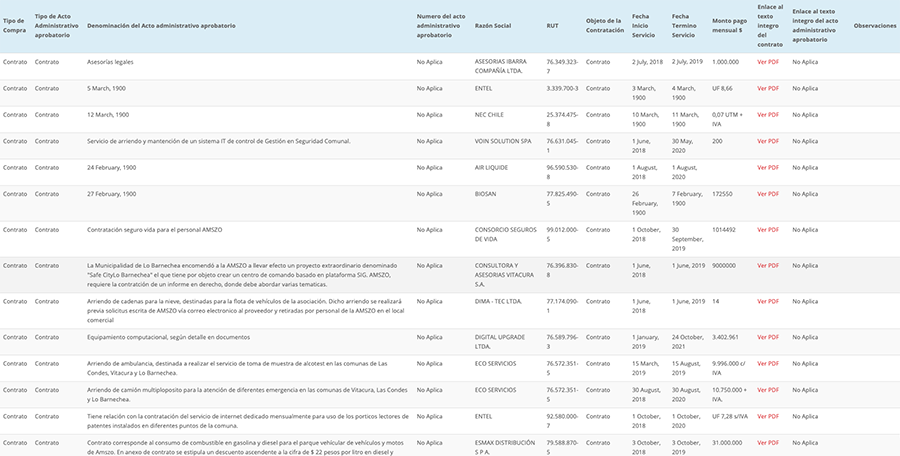This screenshot has height=456, width=900.
Task: Select the AIR LIQUIDE cell
Action: (x=491, y=168)
